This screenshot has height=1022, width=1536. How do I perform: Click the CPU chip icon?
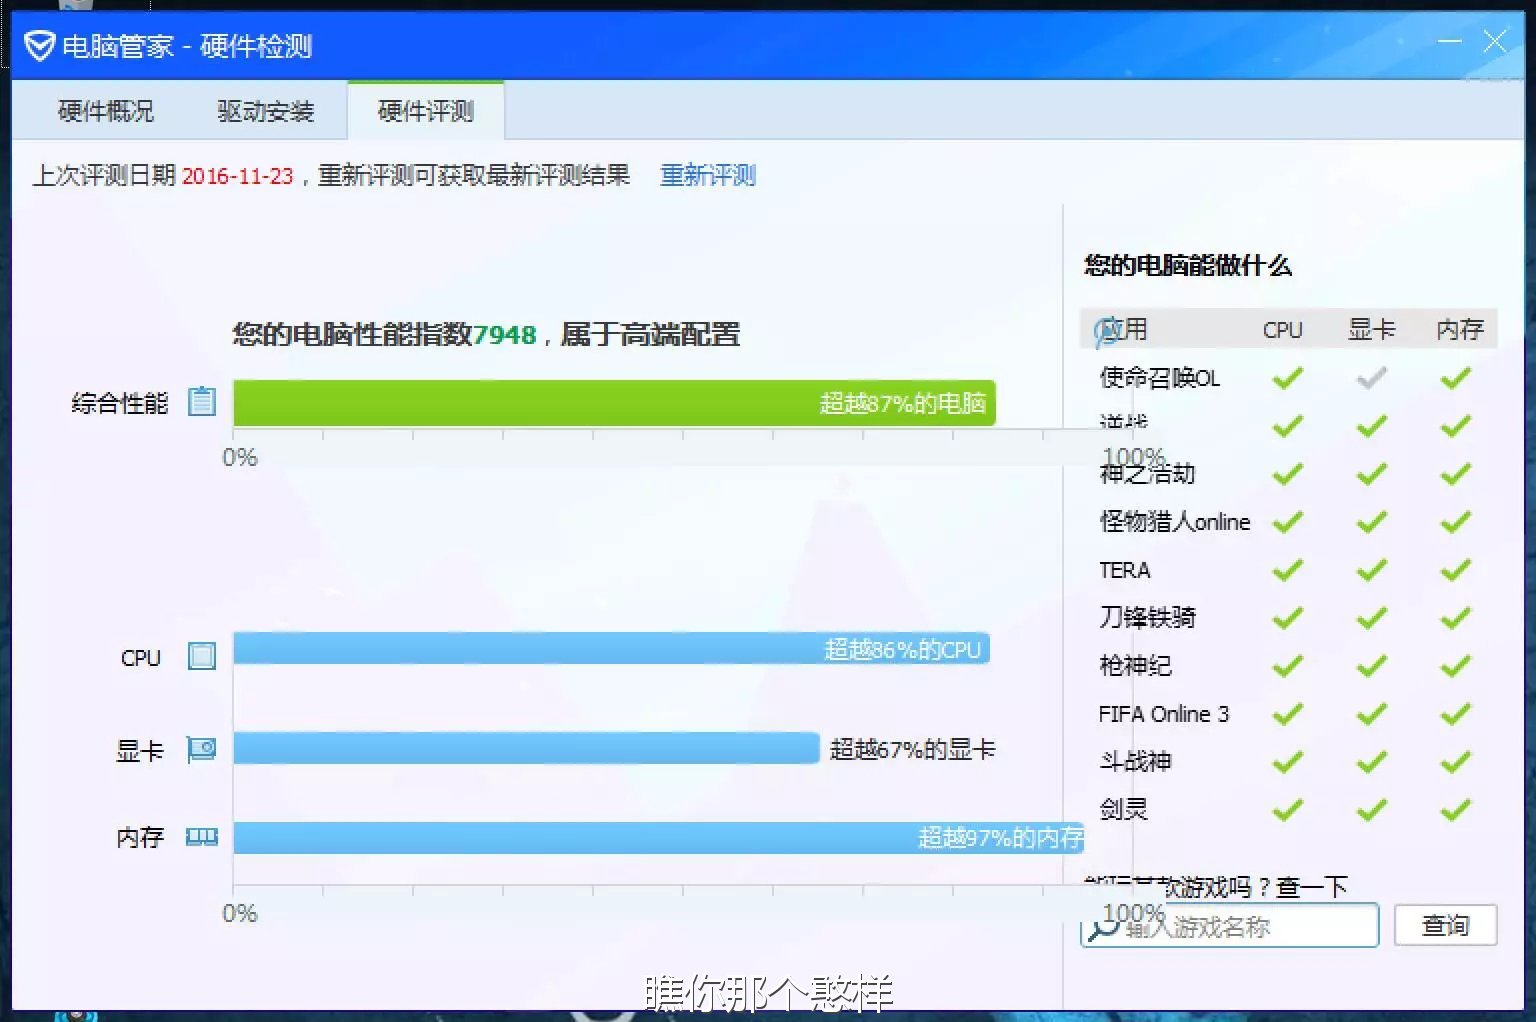202,657
